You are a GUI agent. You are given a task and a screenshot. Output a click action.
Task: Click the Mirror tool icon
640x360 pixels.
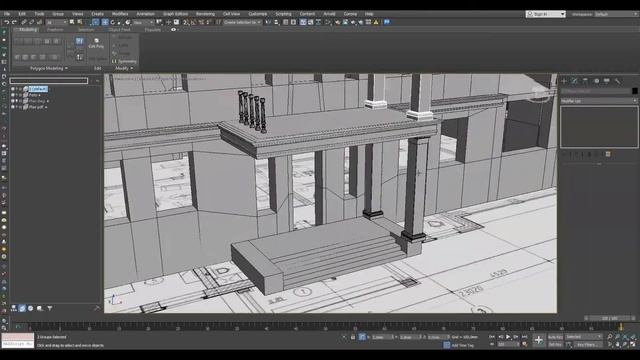click(268, 22)
